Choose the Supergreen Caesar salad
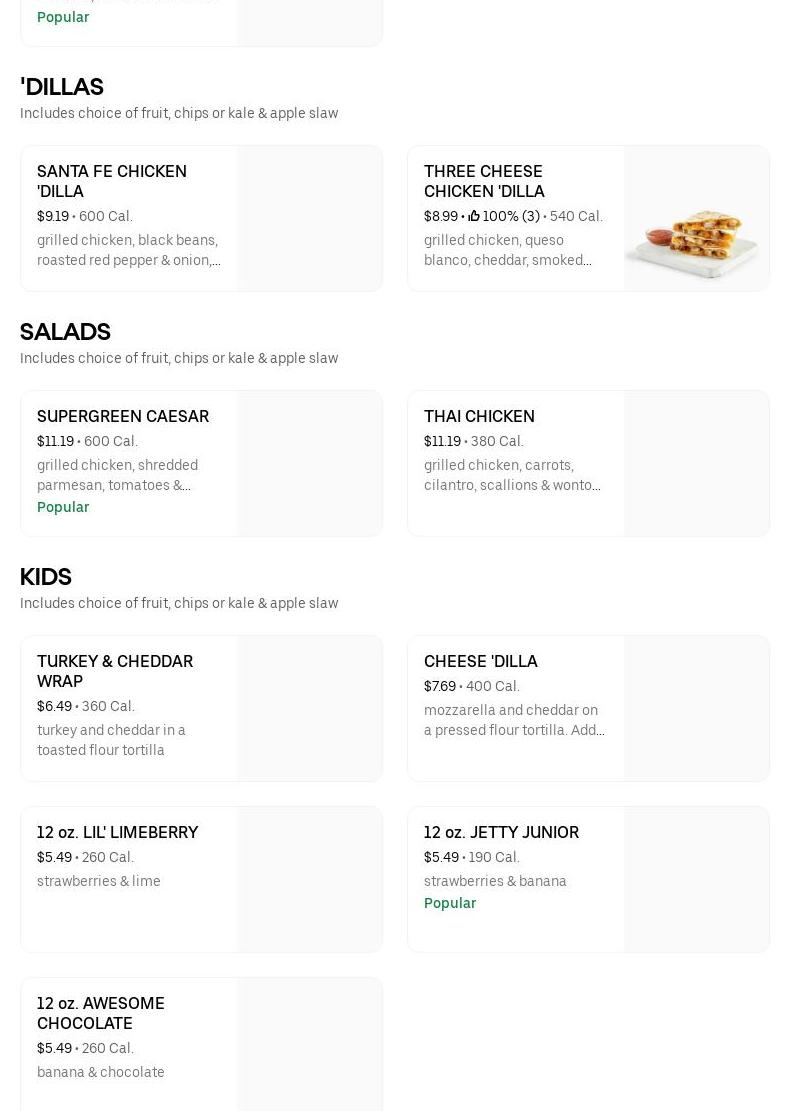804x1111 pixels. [123, 416]
